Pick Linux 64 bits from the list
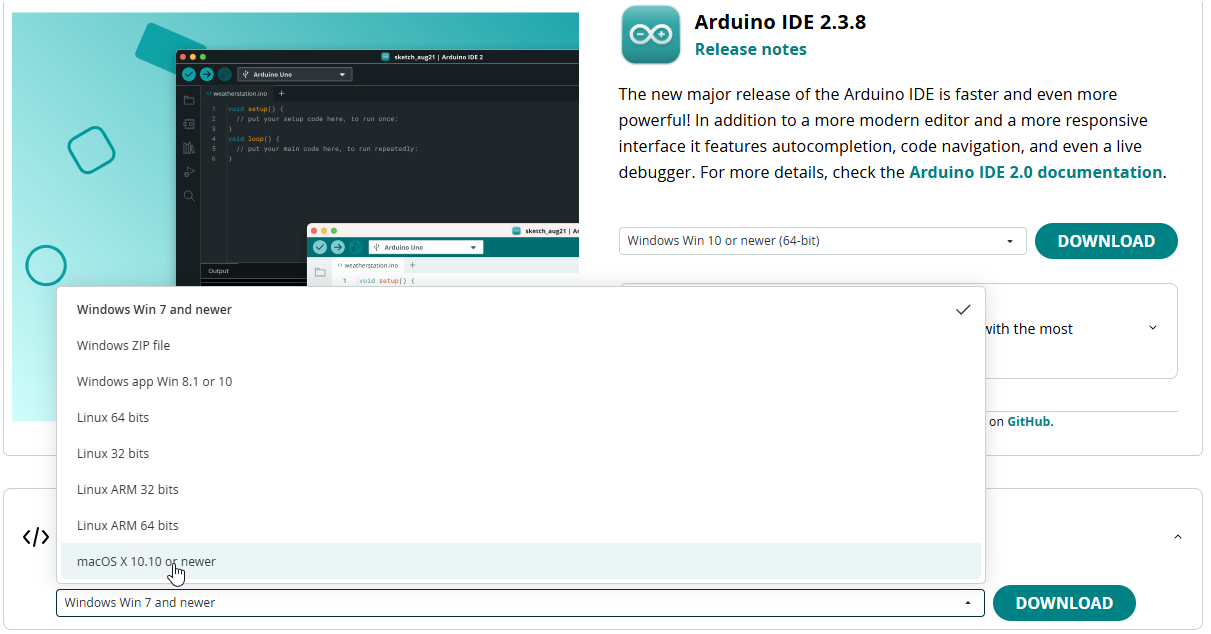Viewport: 1211px width, 634px height. [x=521, y=418]
